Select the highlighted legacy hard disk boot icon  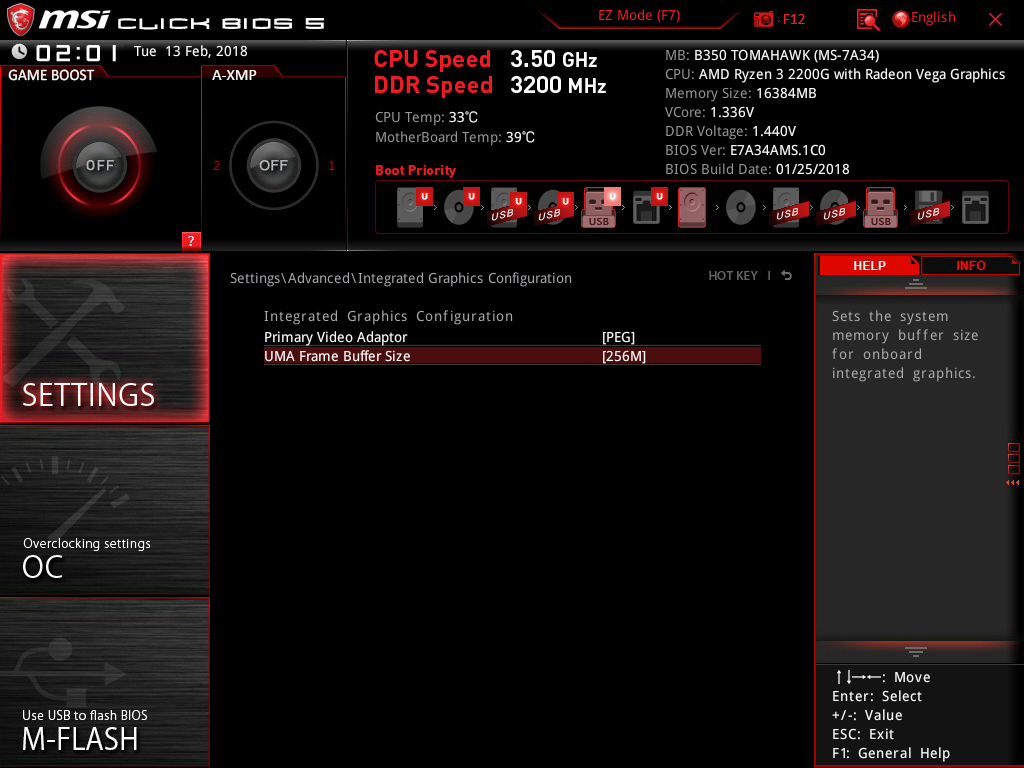click(x=692, y=207)
